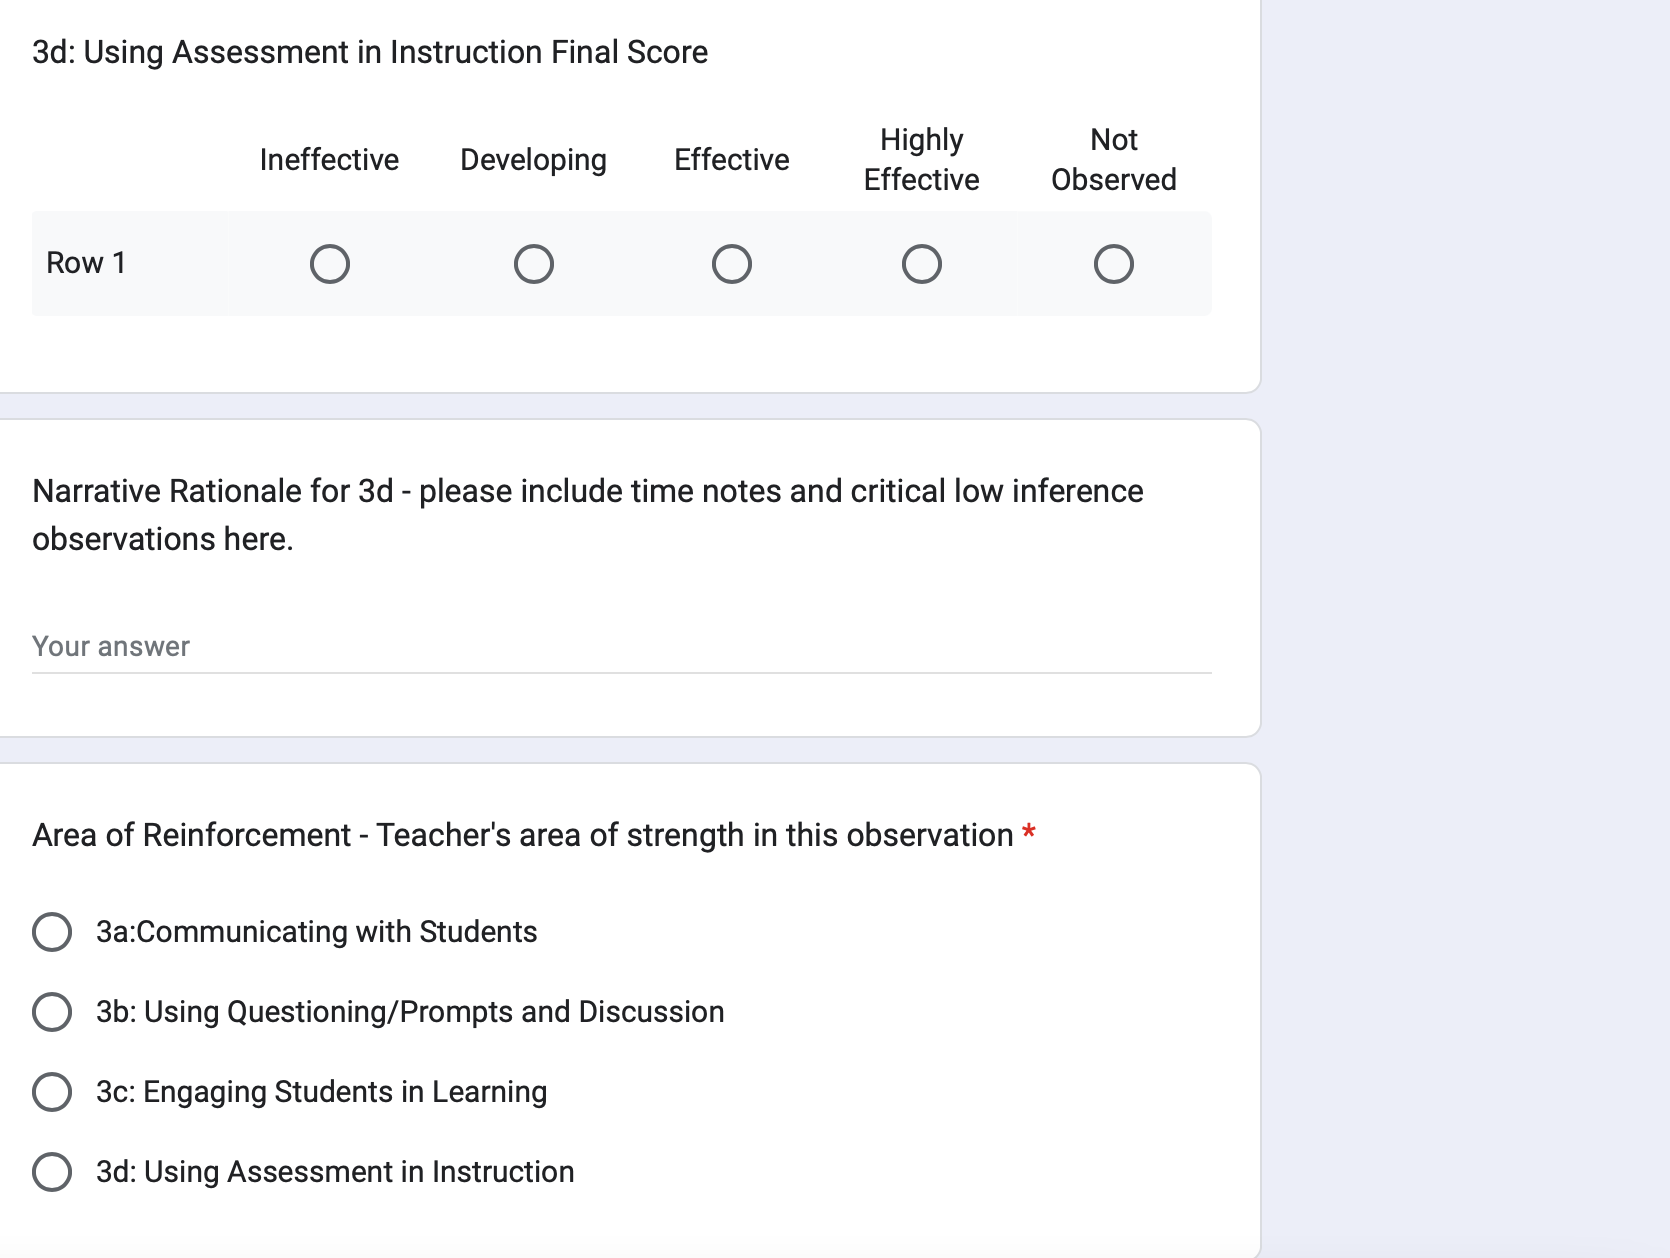Click the "3c: Engaging Students in Learning" label

(x=322, y=1092)
